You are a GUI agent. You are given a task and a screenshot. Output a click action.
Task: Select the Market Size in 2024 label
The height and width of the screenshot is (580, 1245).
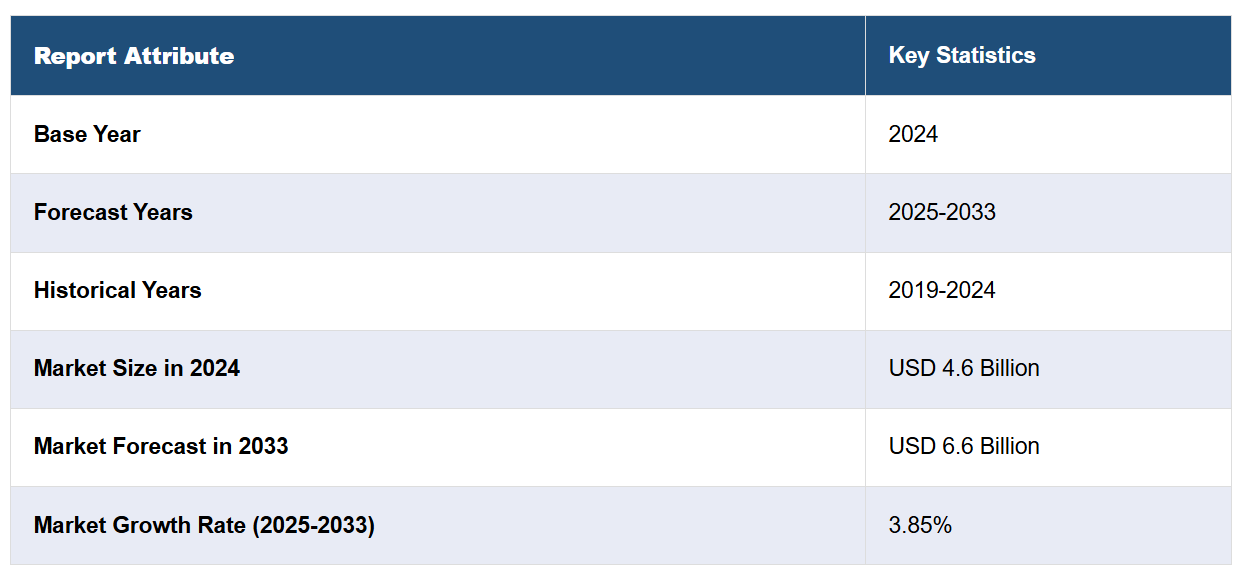click(x=137, y=368)
